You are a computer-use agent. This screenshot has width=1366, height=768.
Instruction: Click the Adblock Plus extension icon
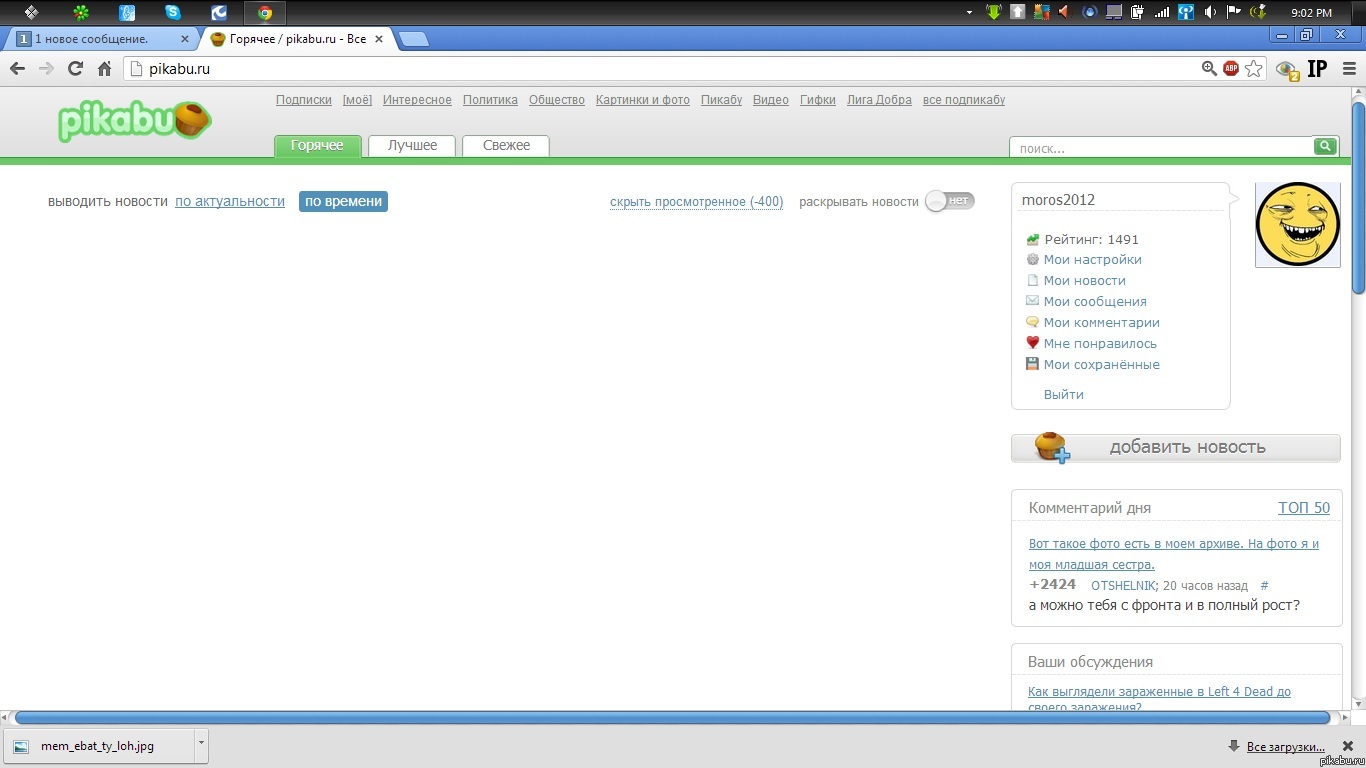(1231, 69)
